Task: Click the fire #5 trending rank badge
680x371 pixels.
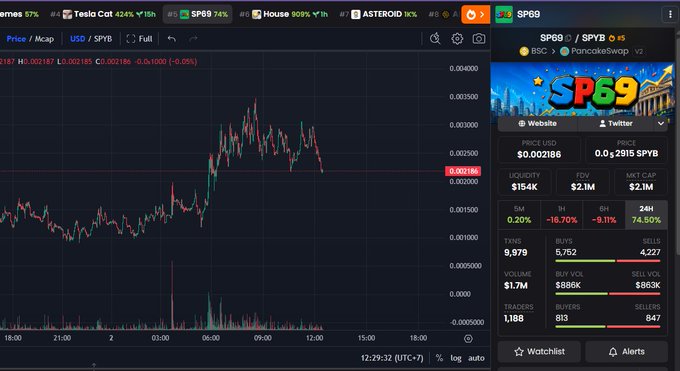Action: (617, 38)
